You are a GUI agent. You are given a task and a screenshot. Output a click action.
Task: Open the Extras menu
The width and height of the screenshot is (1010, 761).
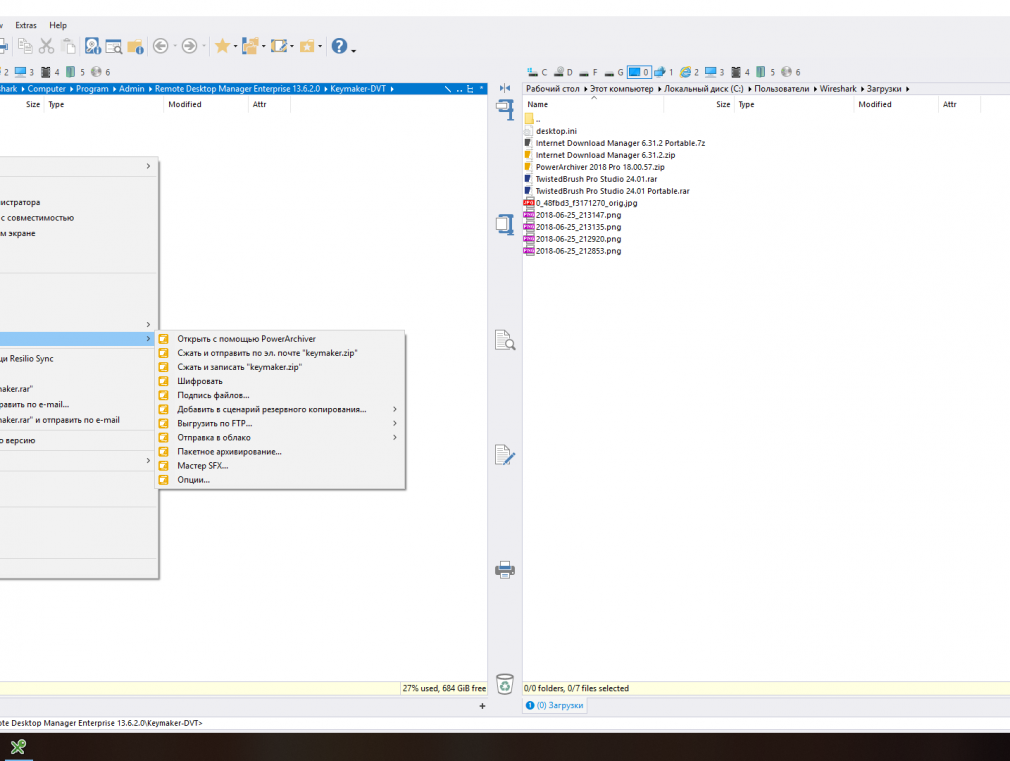(26, 25)
